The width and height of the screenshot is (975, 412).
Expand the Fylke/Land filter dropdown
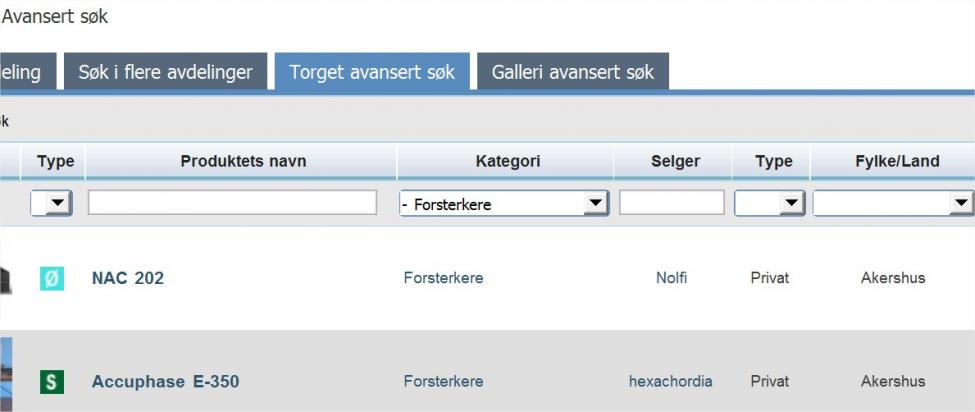pyautogui.click(x=960, y=203)
